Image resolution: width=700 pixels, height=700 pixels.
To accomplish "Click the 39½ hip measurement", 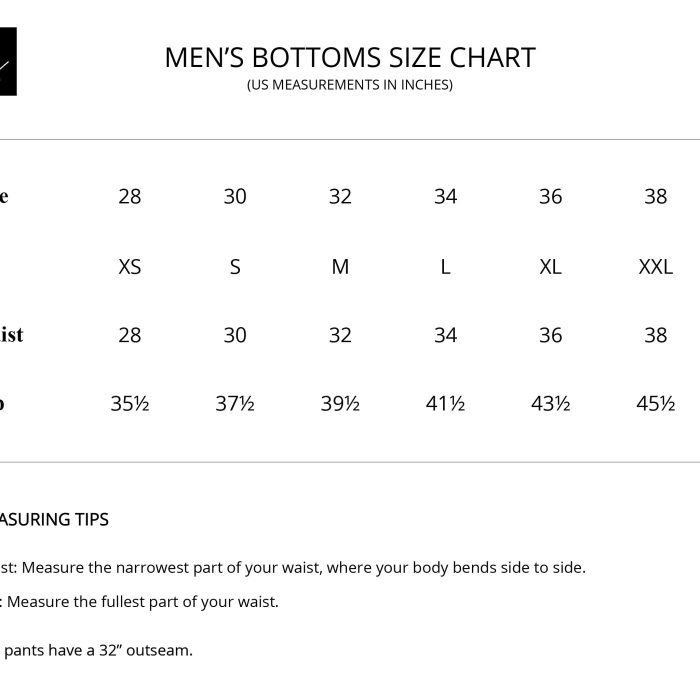I will coord(340,404).
